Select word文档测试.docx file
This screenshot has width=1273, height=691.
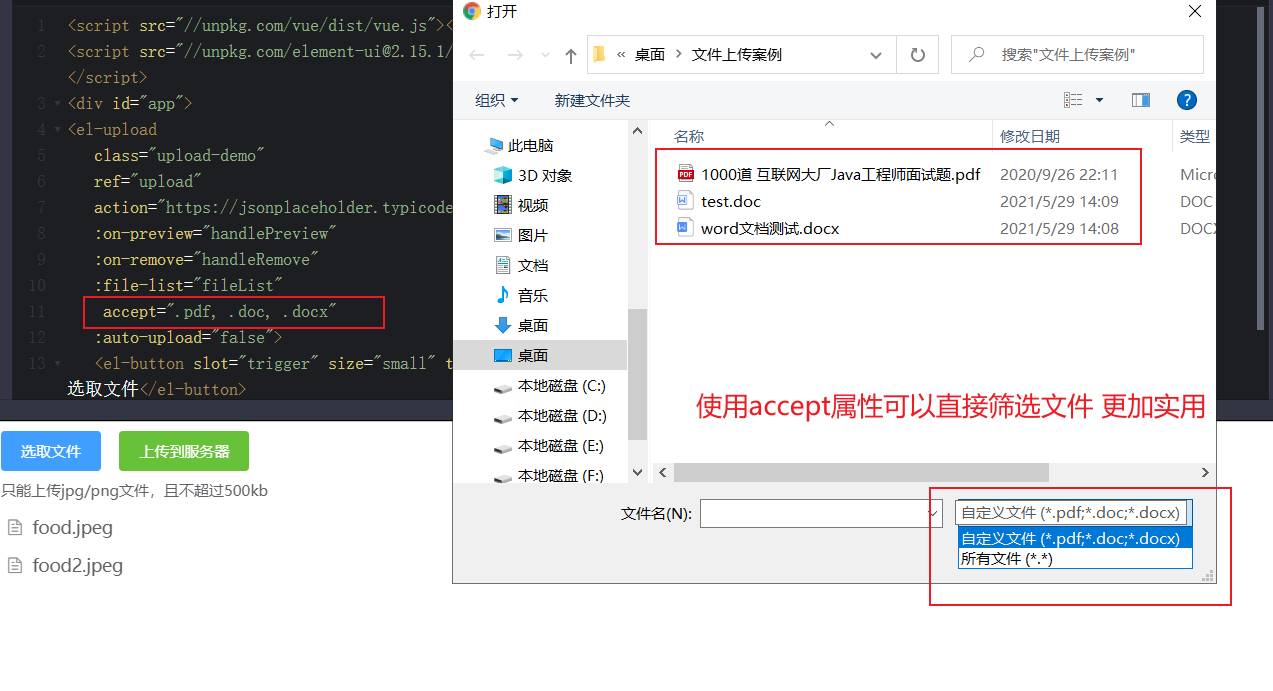[x=770, y=228]
